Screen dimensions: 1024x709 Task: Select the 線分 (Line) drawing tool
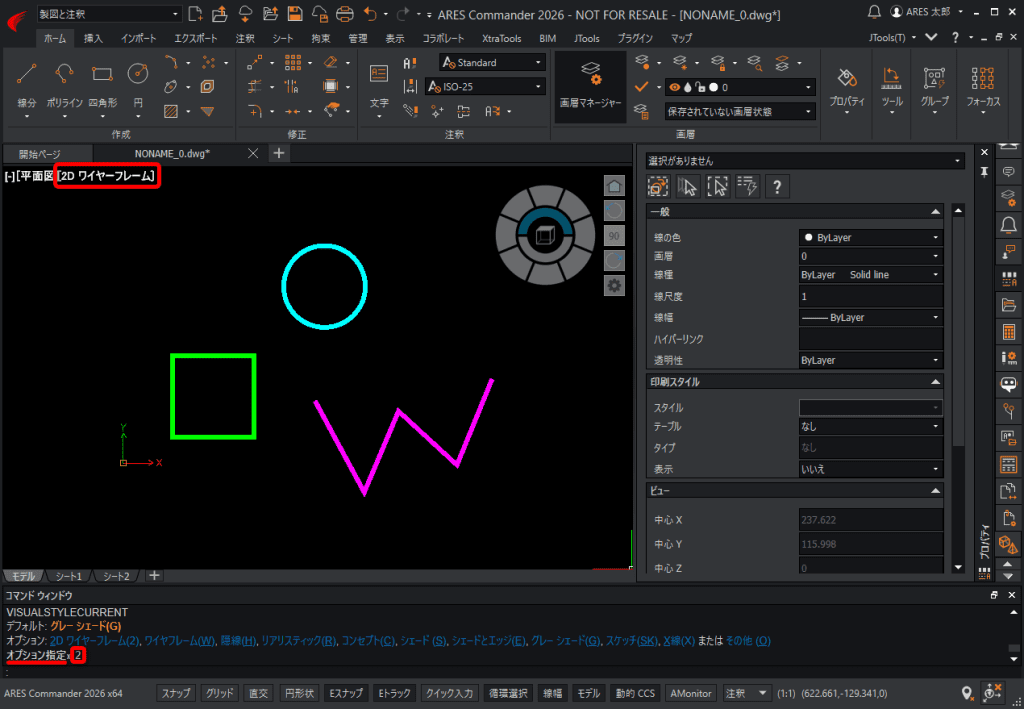point(27,73)
